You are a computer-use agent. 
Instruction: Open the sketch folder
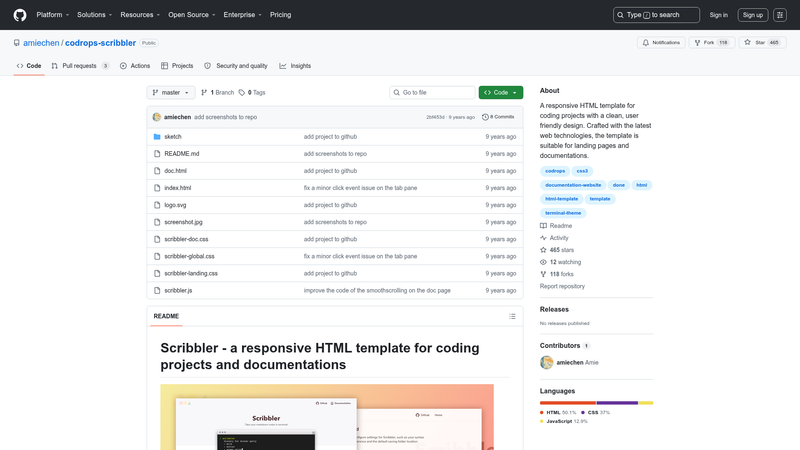[172, 137]
